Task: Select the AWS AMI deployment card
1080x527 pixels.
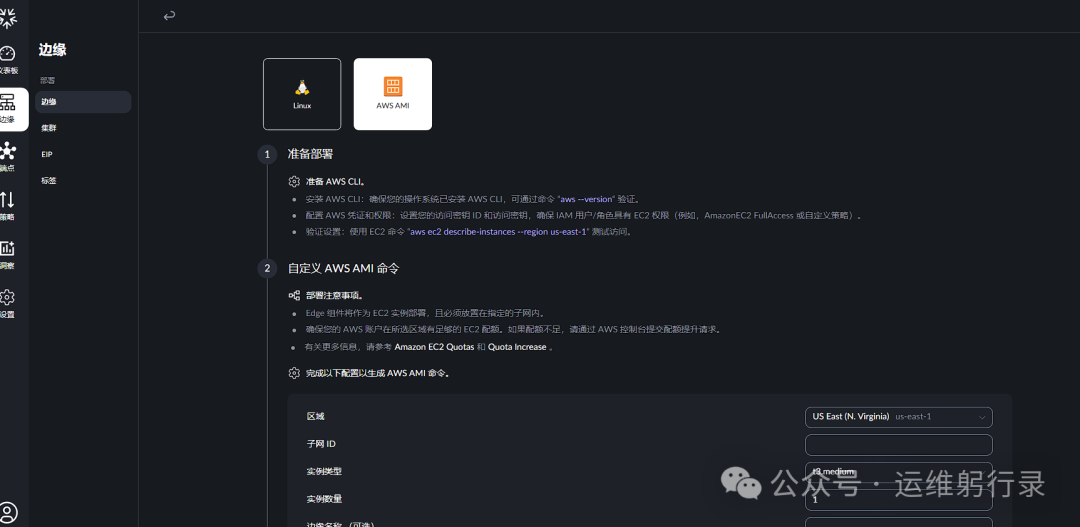Action: pyautogui.click(x=393, y=94)
